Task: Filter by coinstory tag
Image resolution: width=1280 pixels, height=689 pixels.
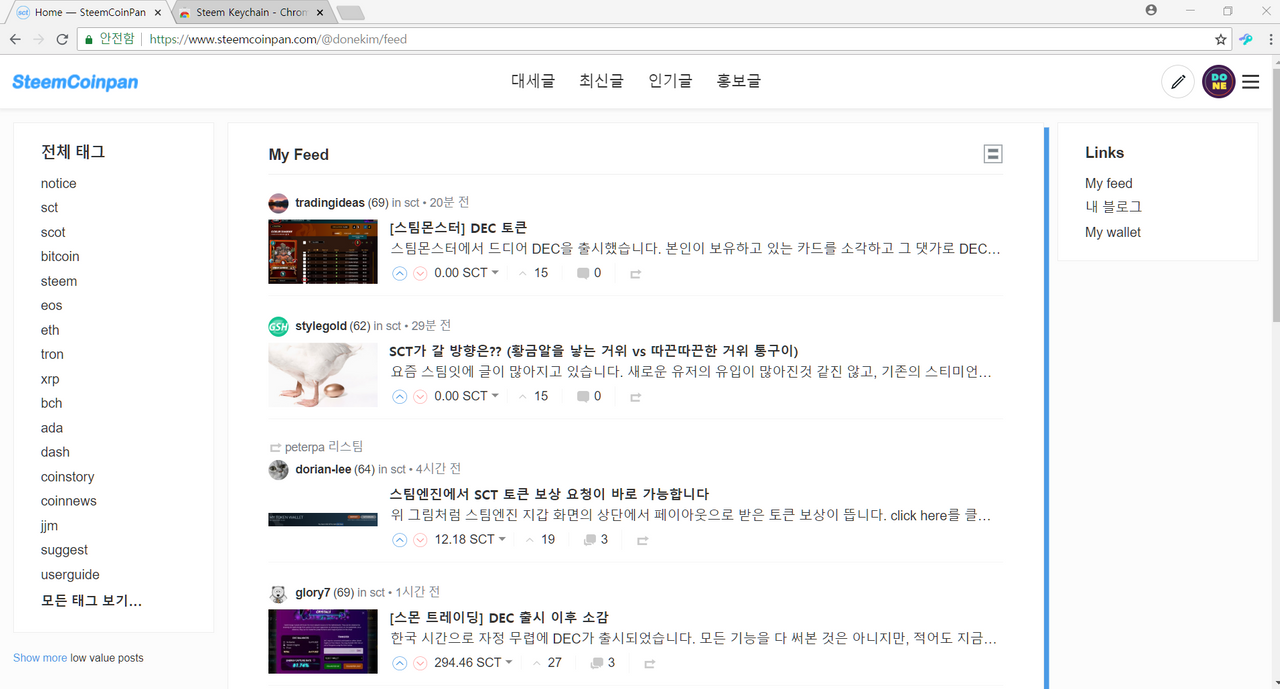Action: (x=68, y=477)
